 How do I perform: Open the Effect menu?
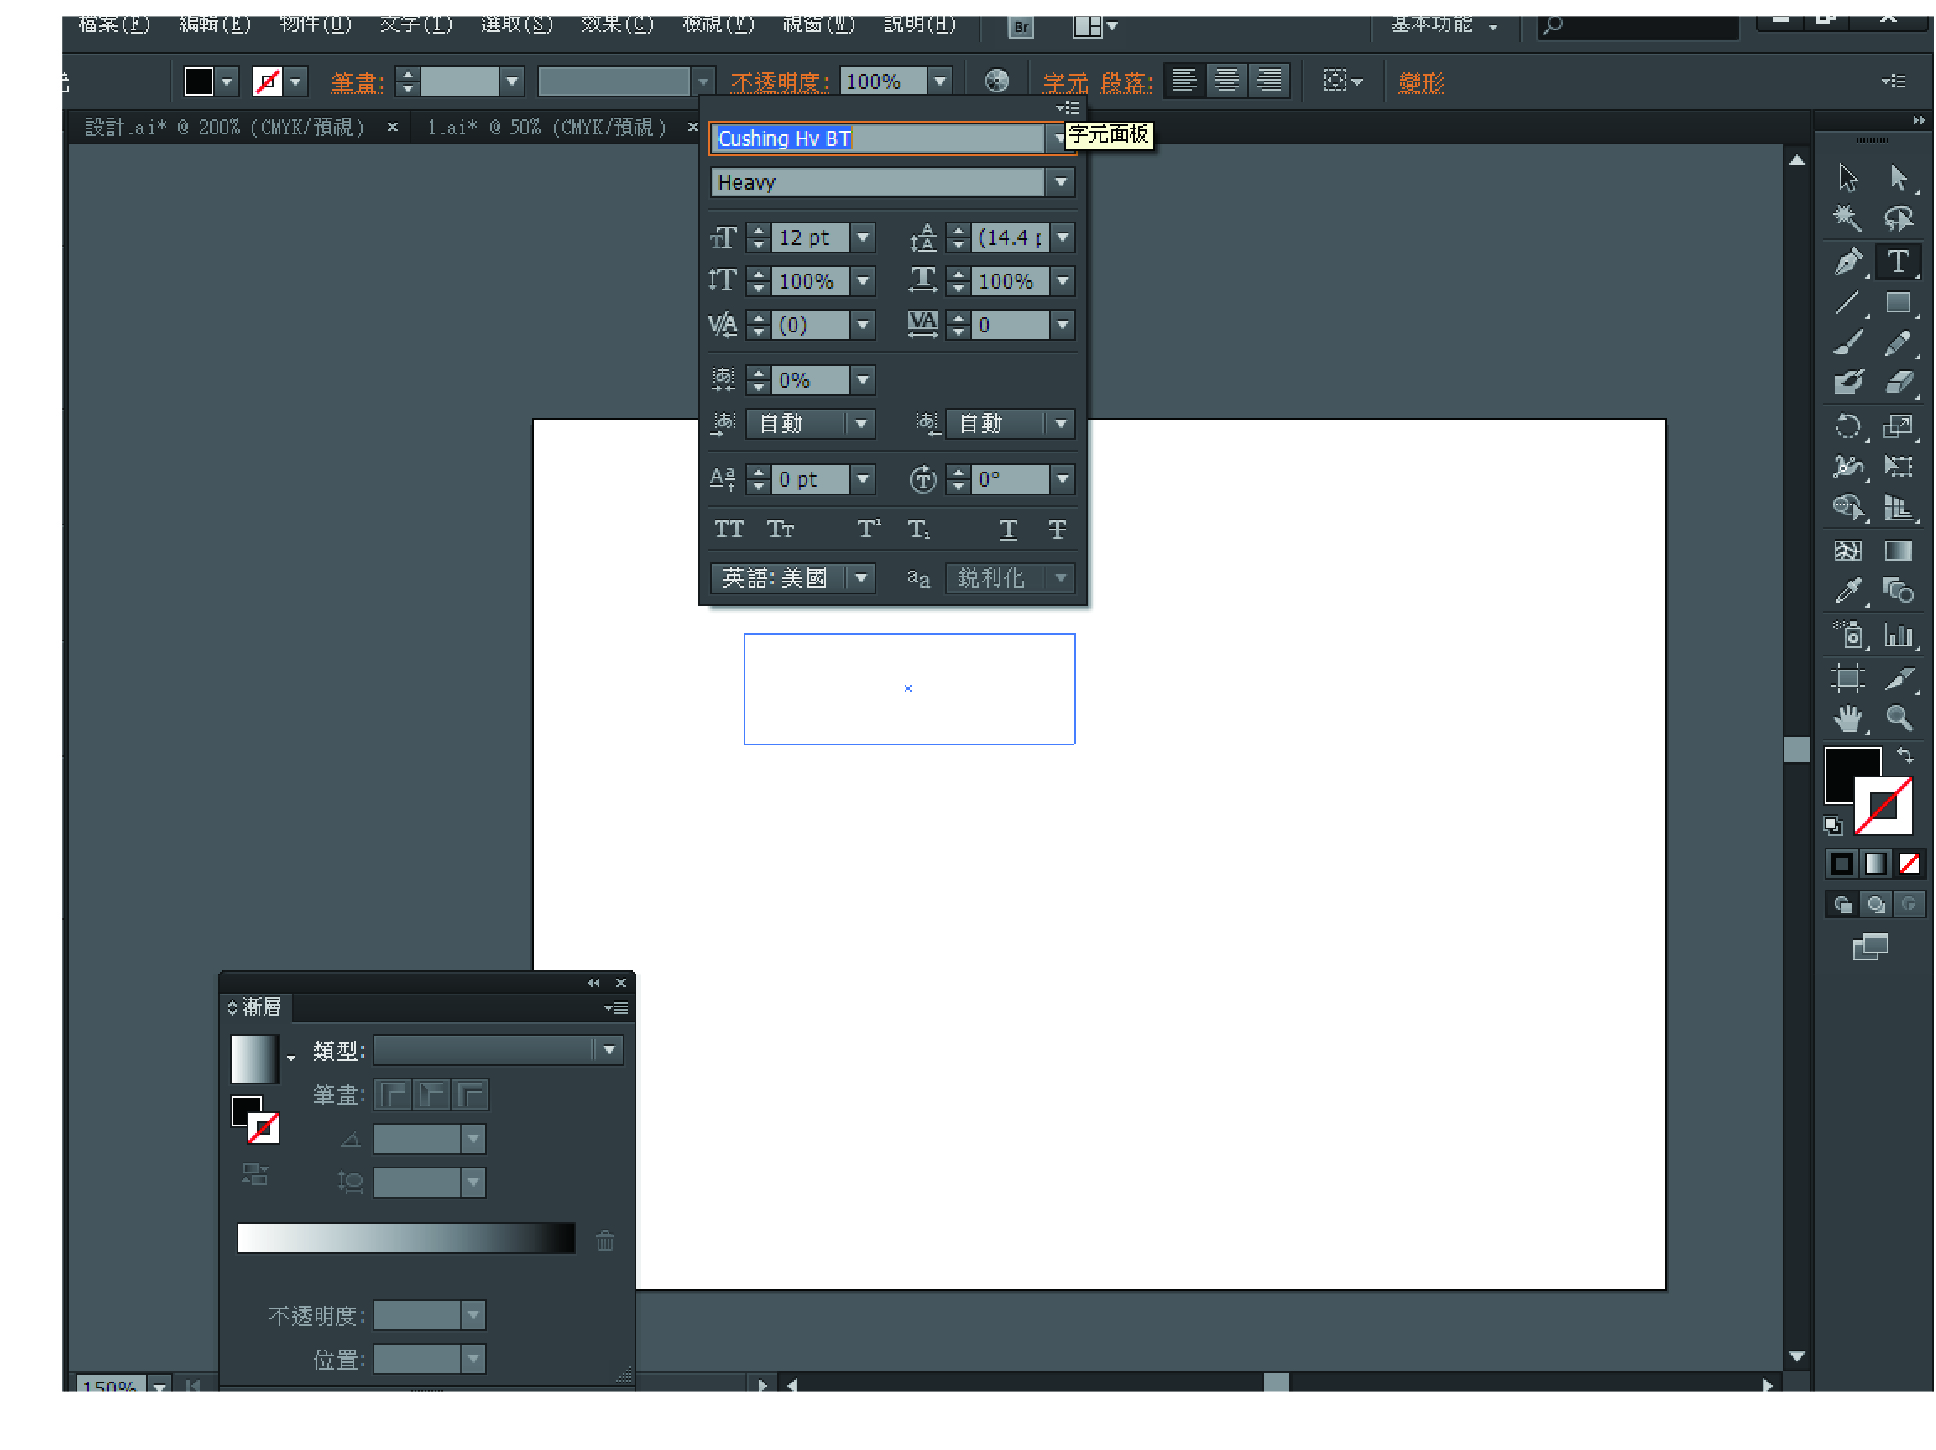[617, 24]
